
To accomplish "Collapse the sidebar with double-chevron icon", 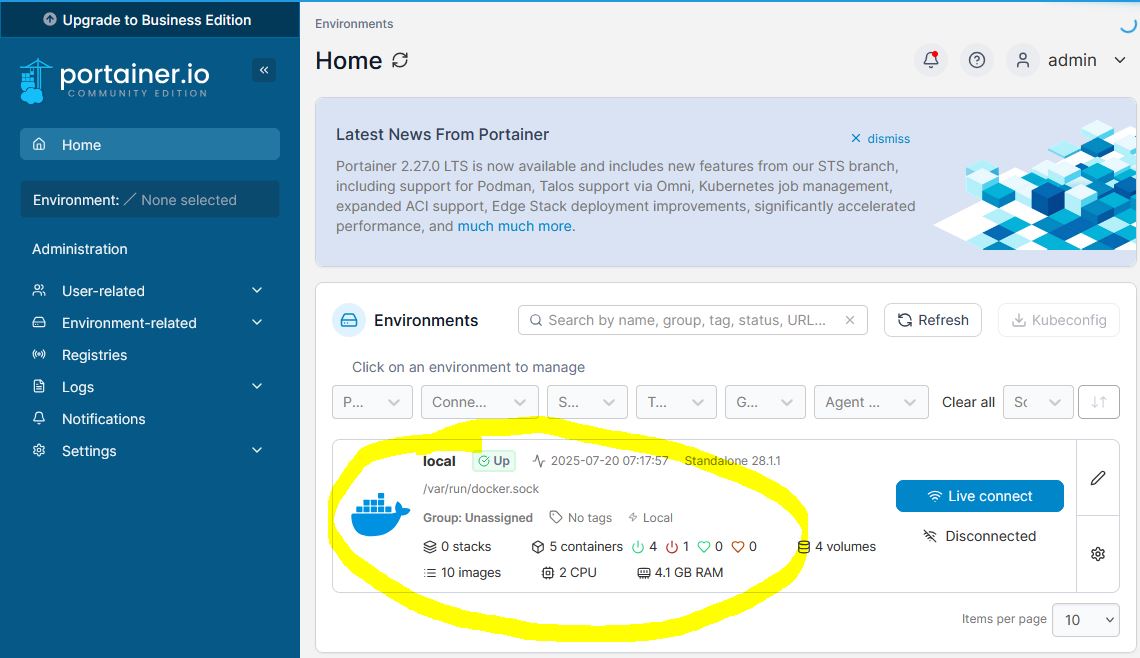I will pos(264,70).
